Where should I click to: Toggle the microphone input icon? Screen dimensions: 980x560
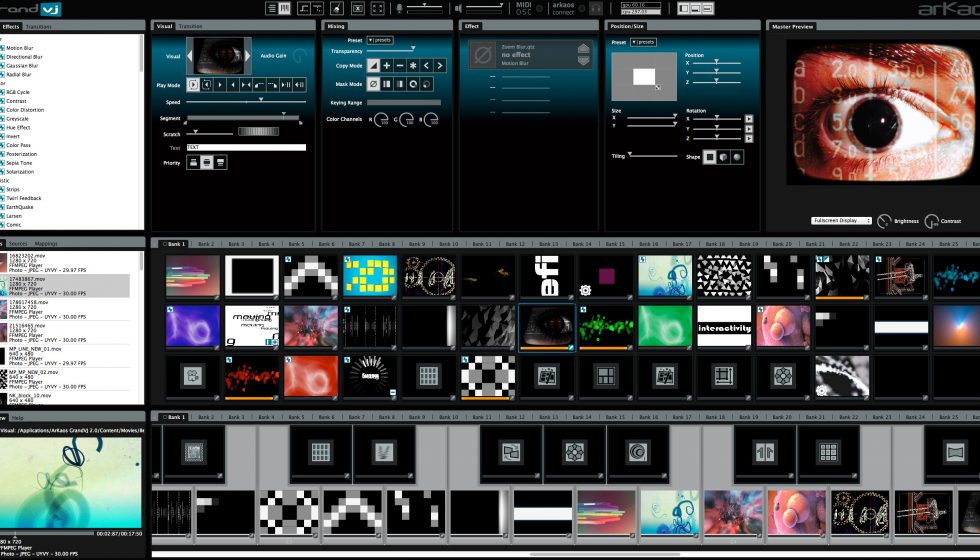(399, 9)
